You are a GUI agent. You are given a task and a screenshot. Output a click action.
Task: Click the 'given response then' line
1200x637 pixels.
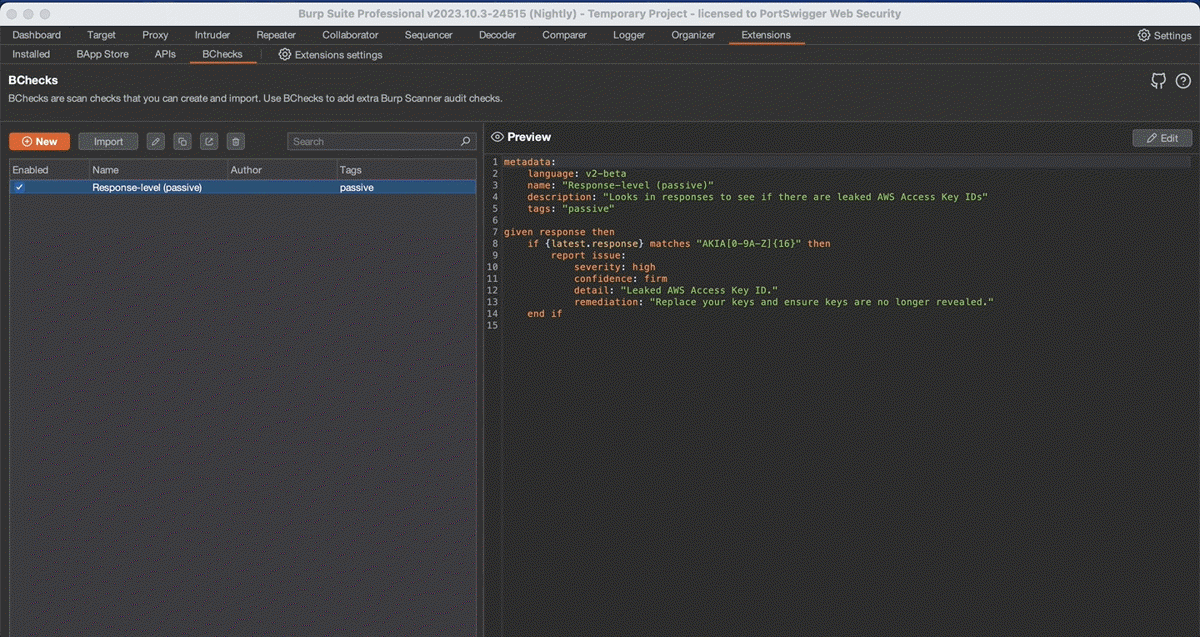559,232
